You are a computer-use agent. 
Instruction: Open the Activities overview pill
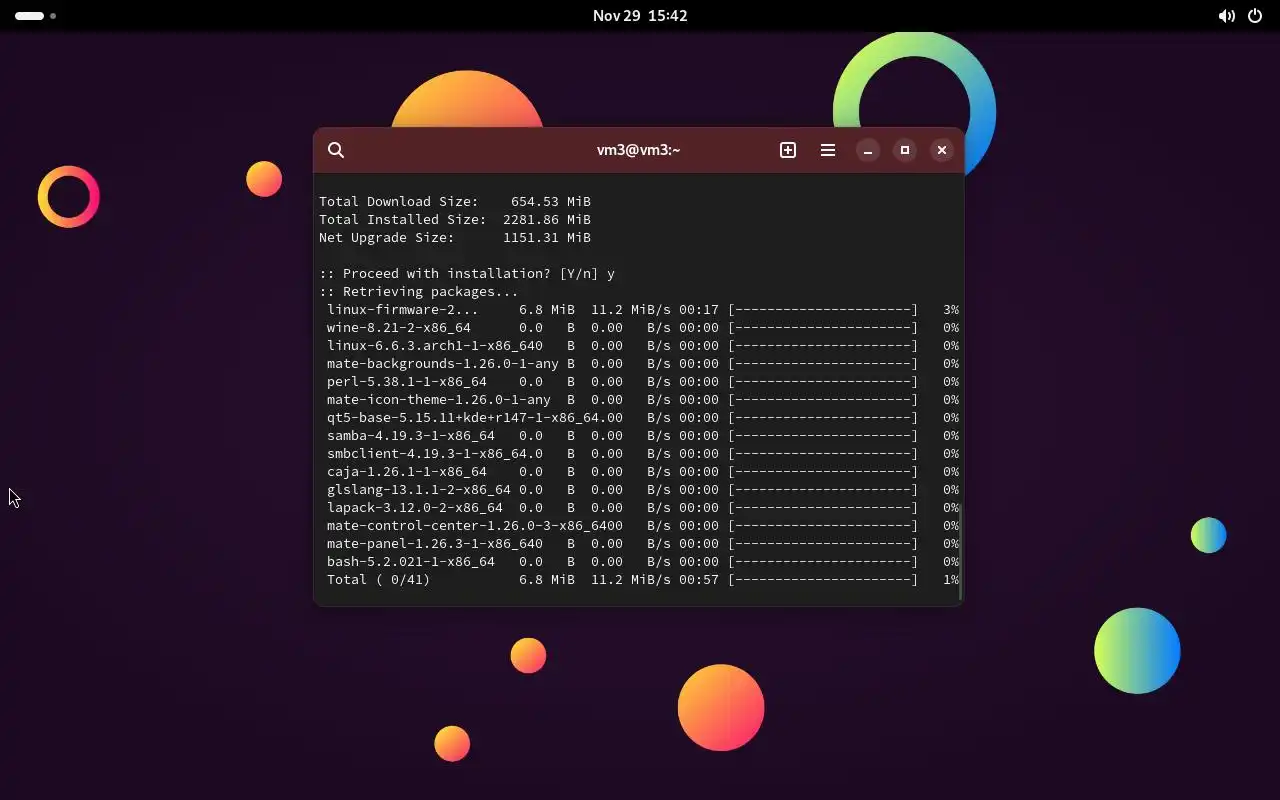(29, 16)
